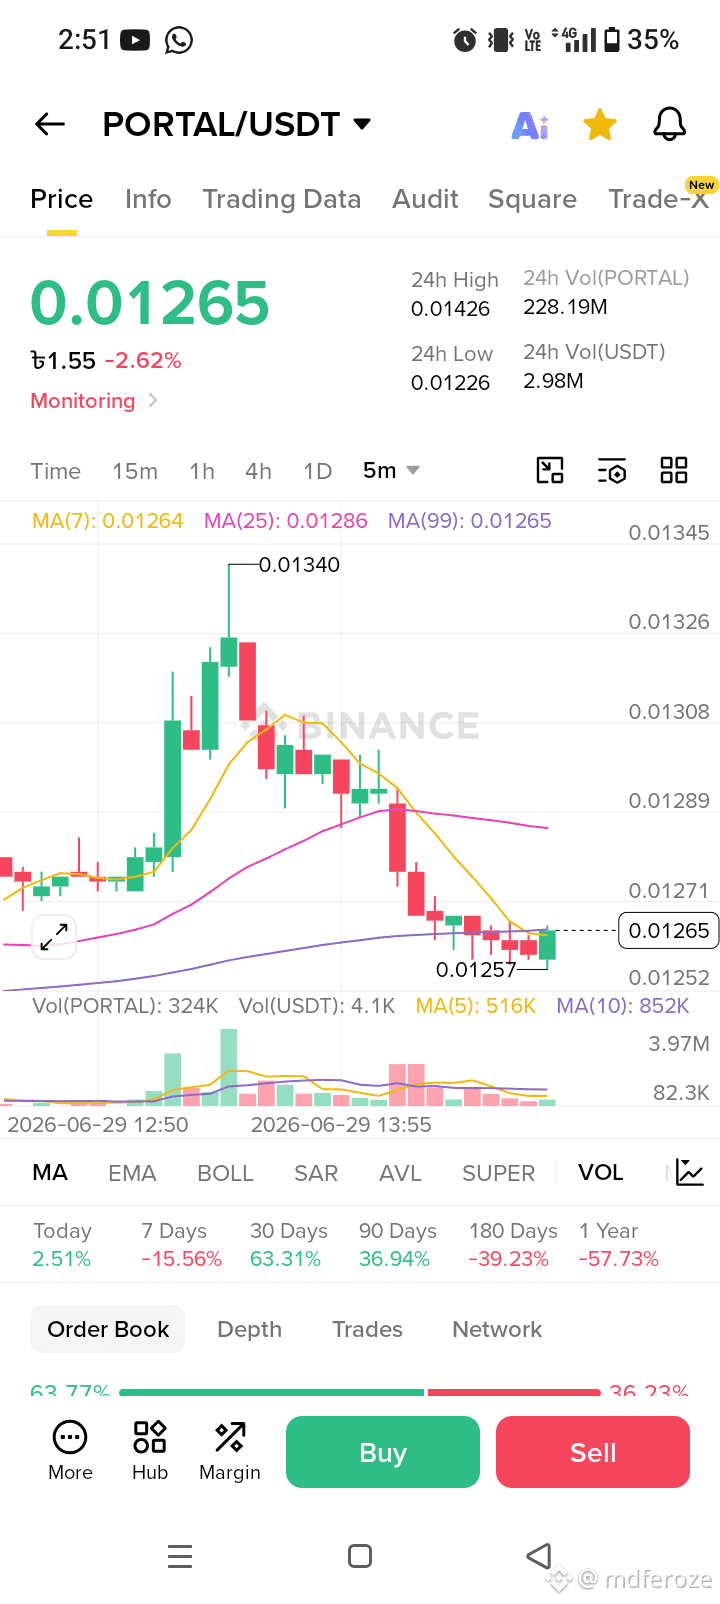Screen dimensions: 720x1604
Task: Switch to the Trades tab
Action: coord(367,1329)
